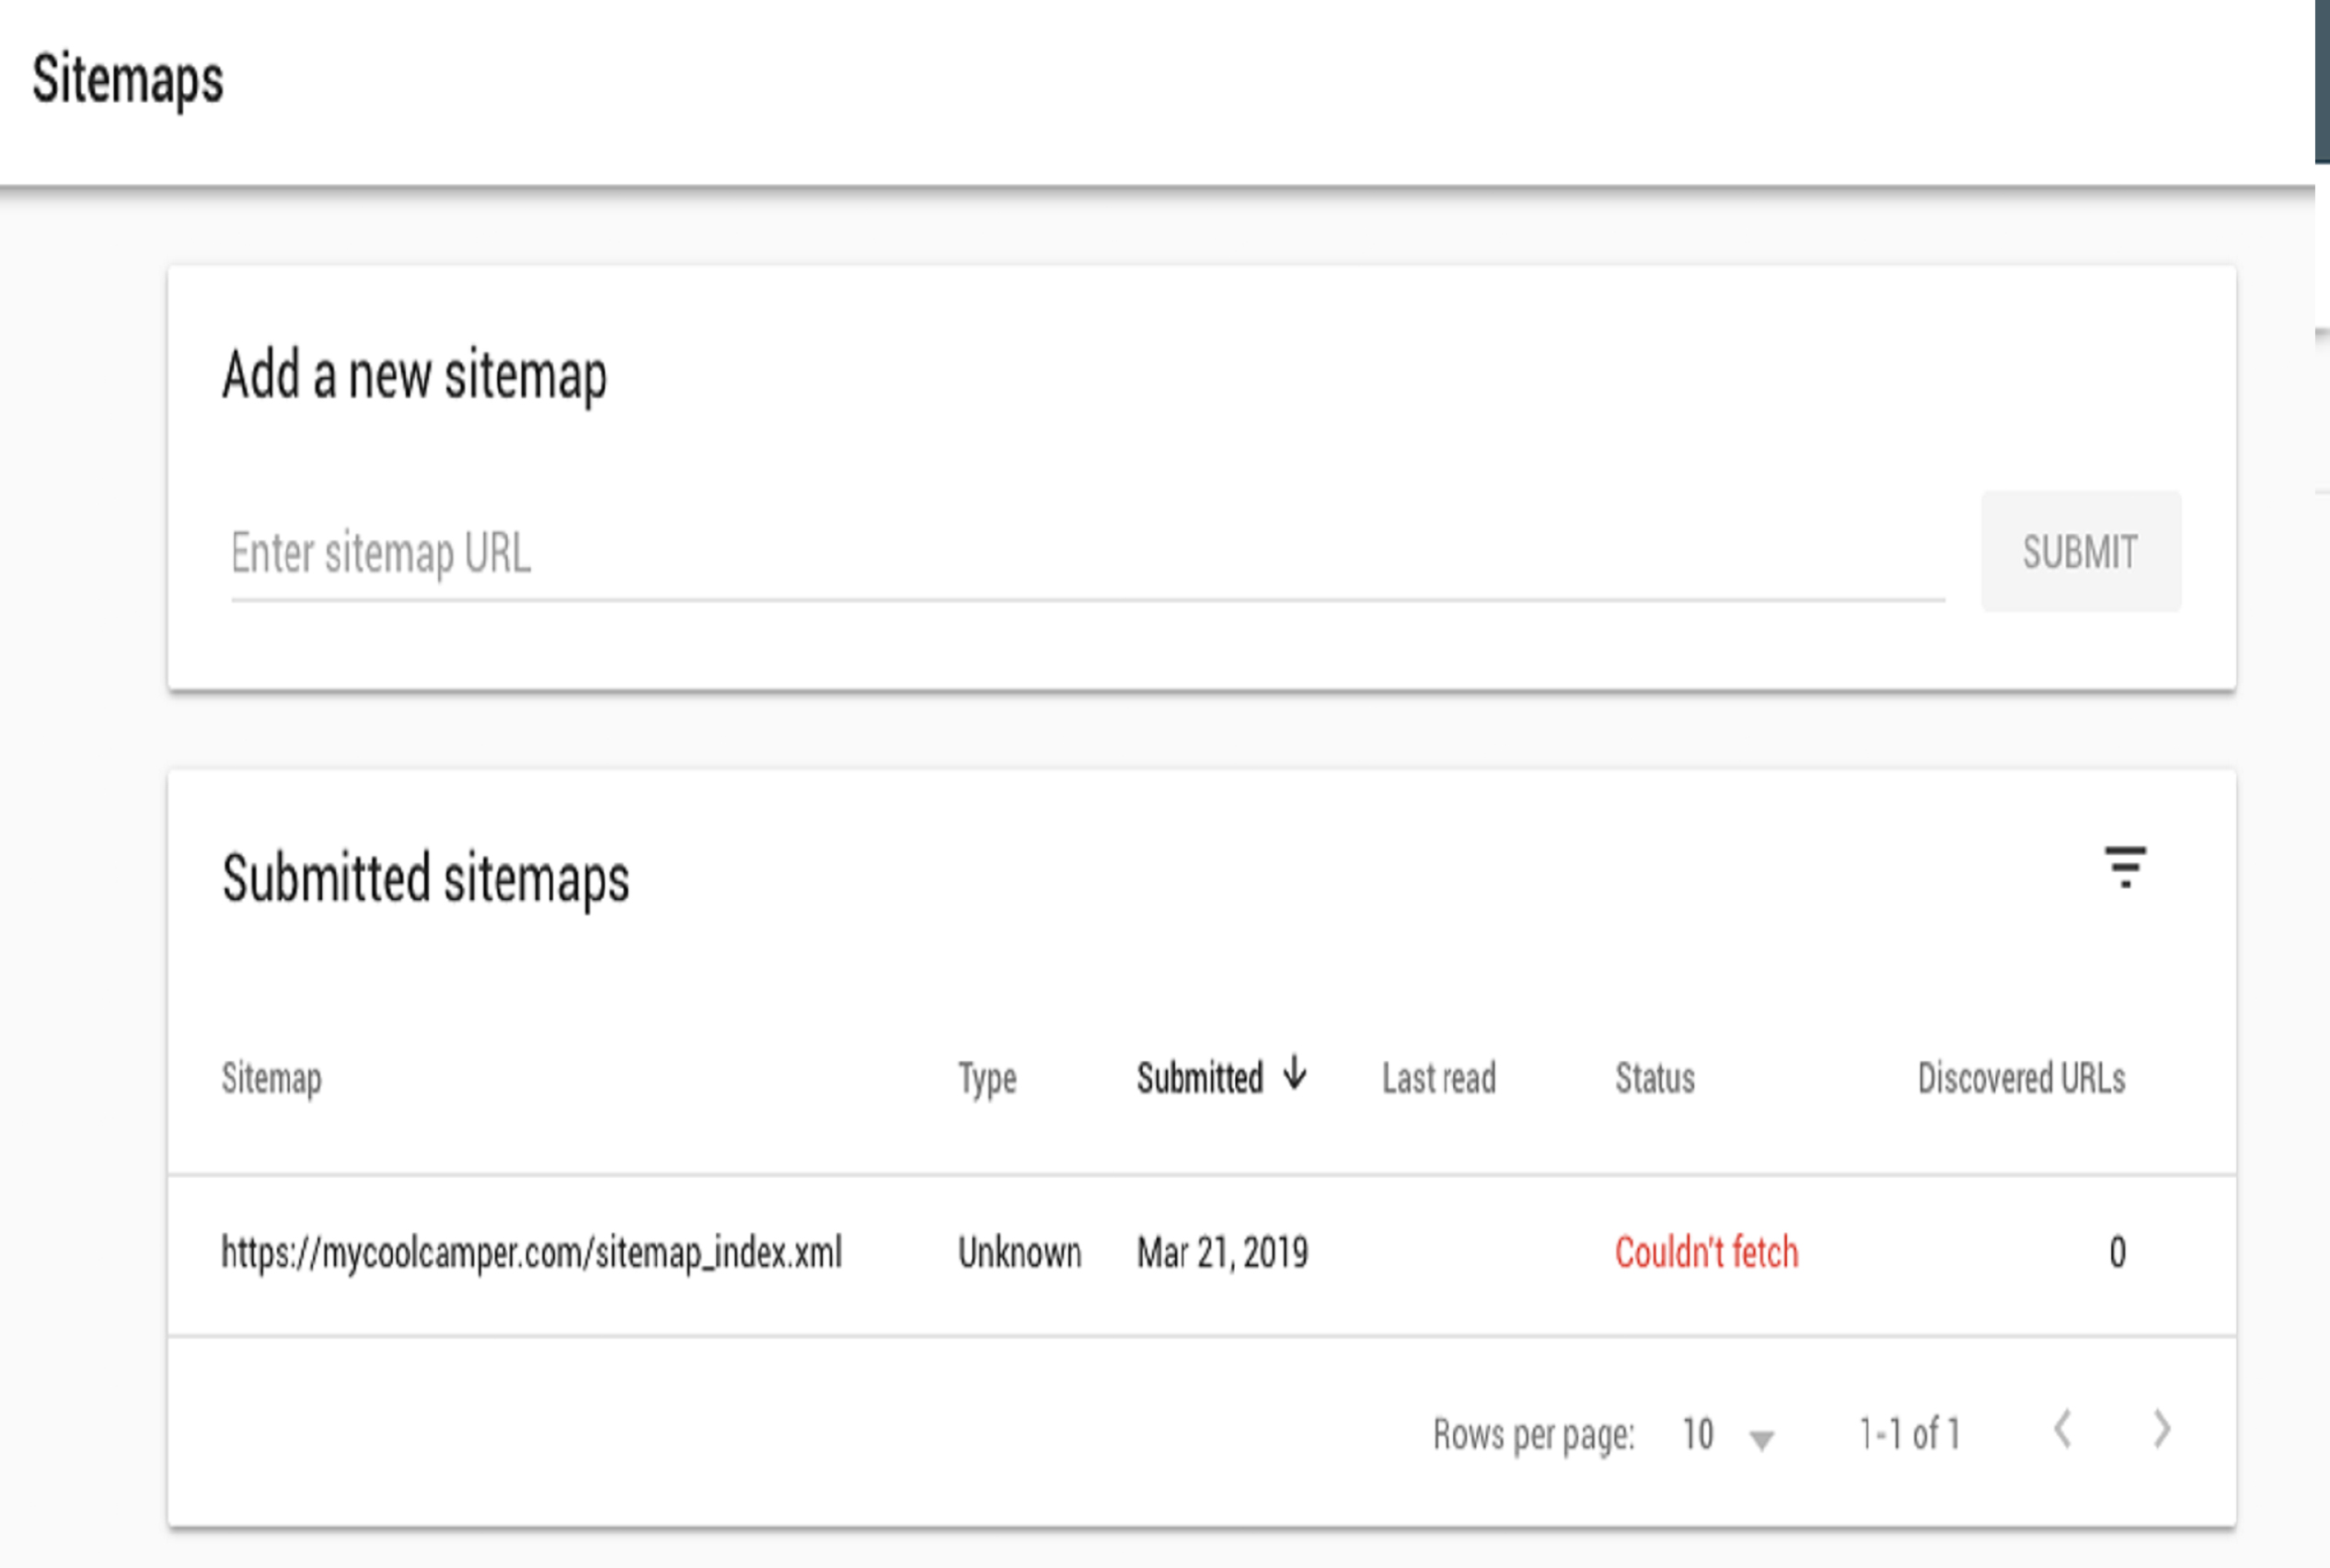The height and width of the screenshot is (1568, 2330).
Task: Click the Status column header
Action: pyautogui.click(x=1655, y=1078)
